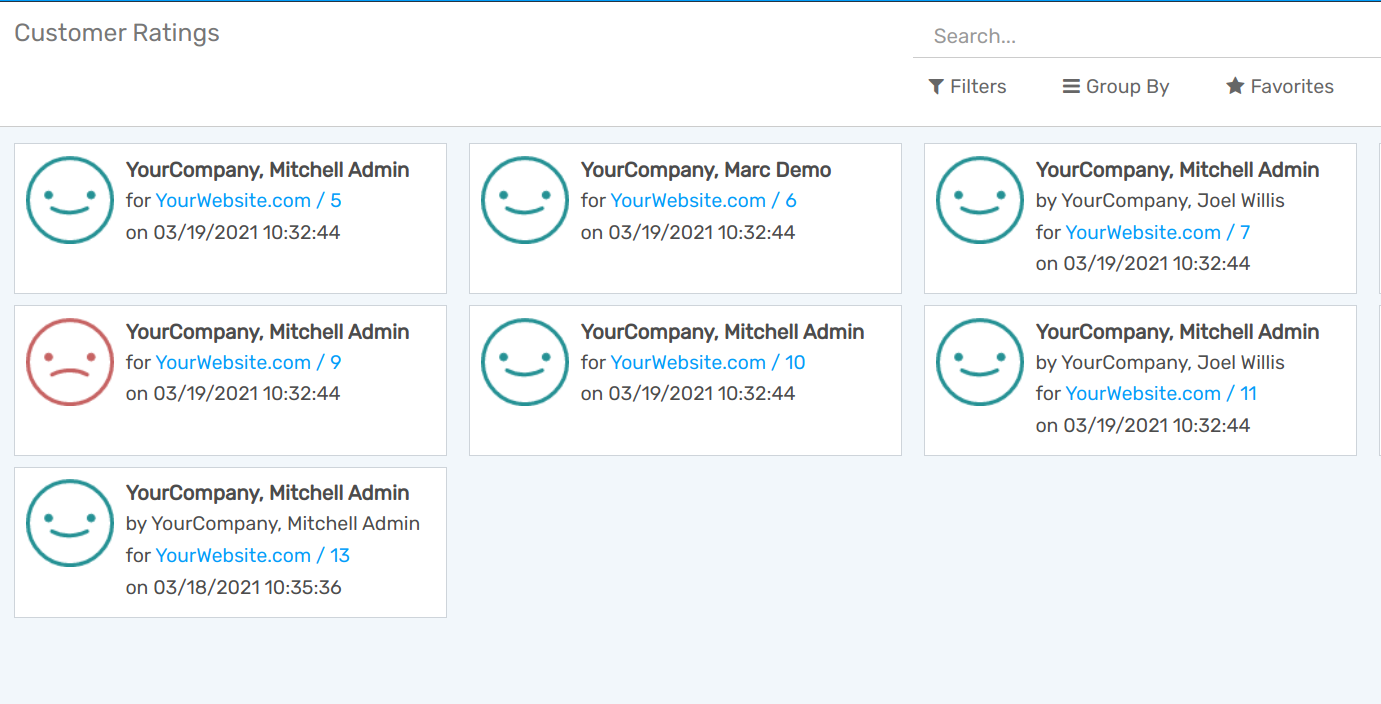Select the smiley icon on YourWebsite.com / 7 rating

980,200
